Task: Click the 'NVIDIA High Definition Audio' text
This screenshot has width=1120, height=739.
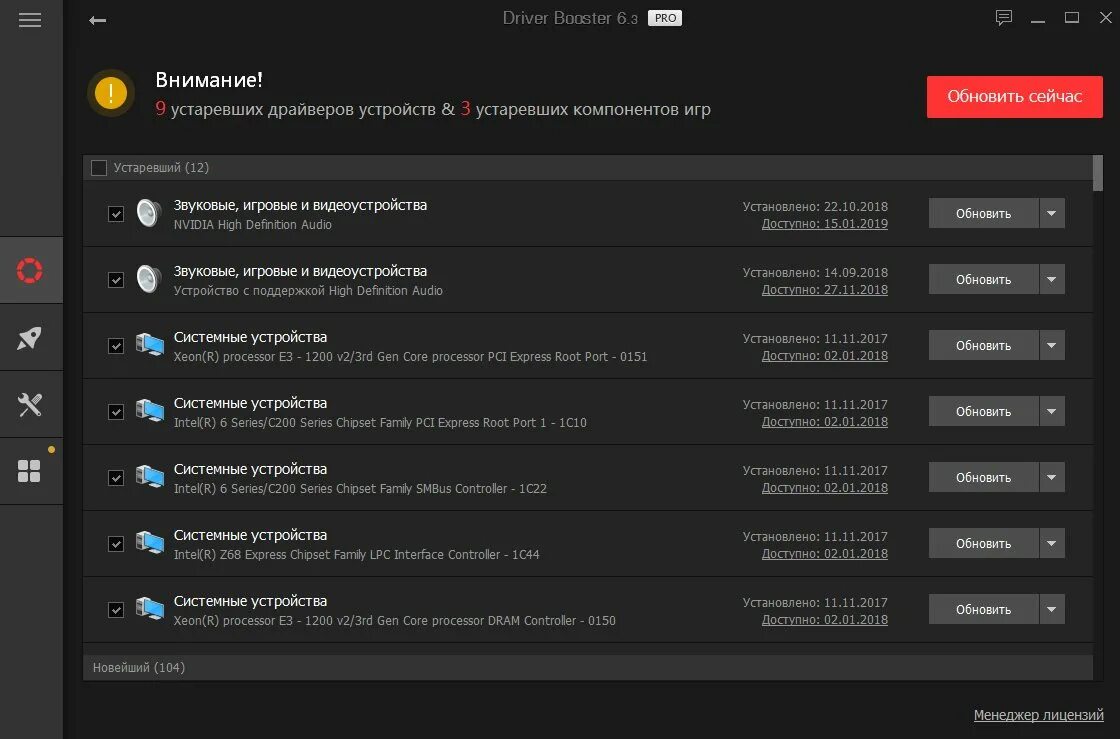Action: pos(253,225)
